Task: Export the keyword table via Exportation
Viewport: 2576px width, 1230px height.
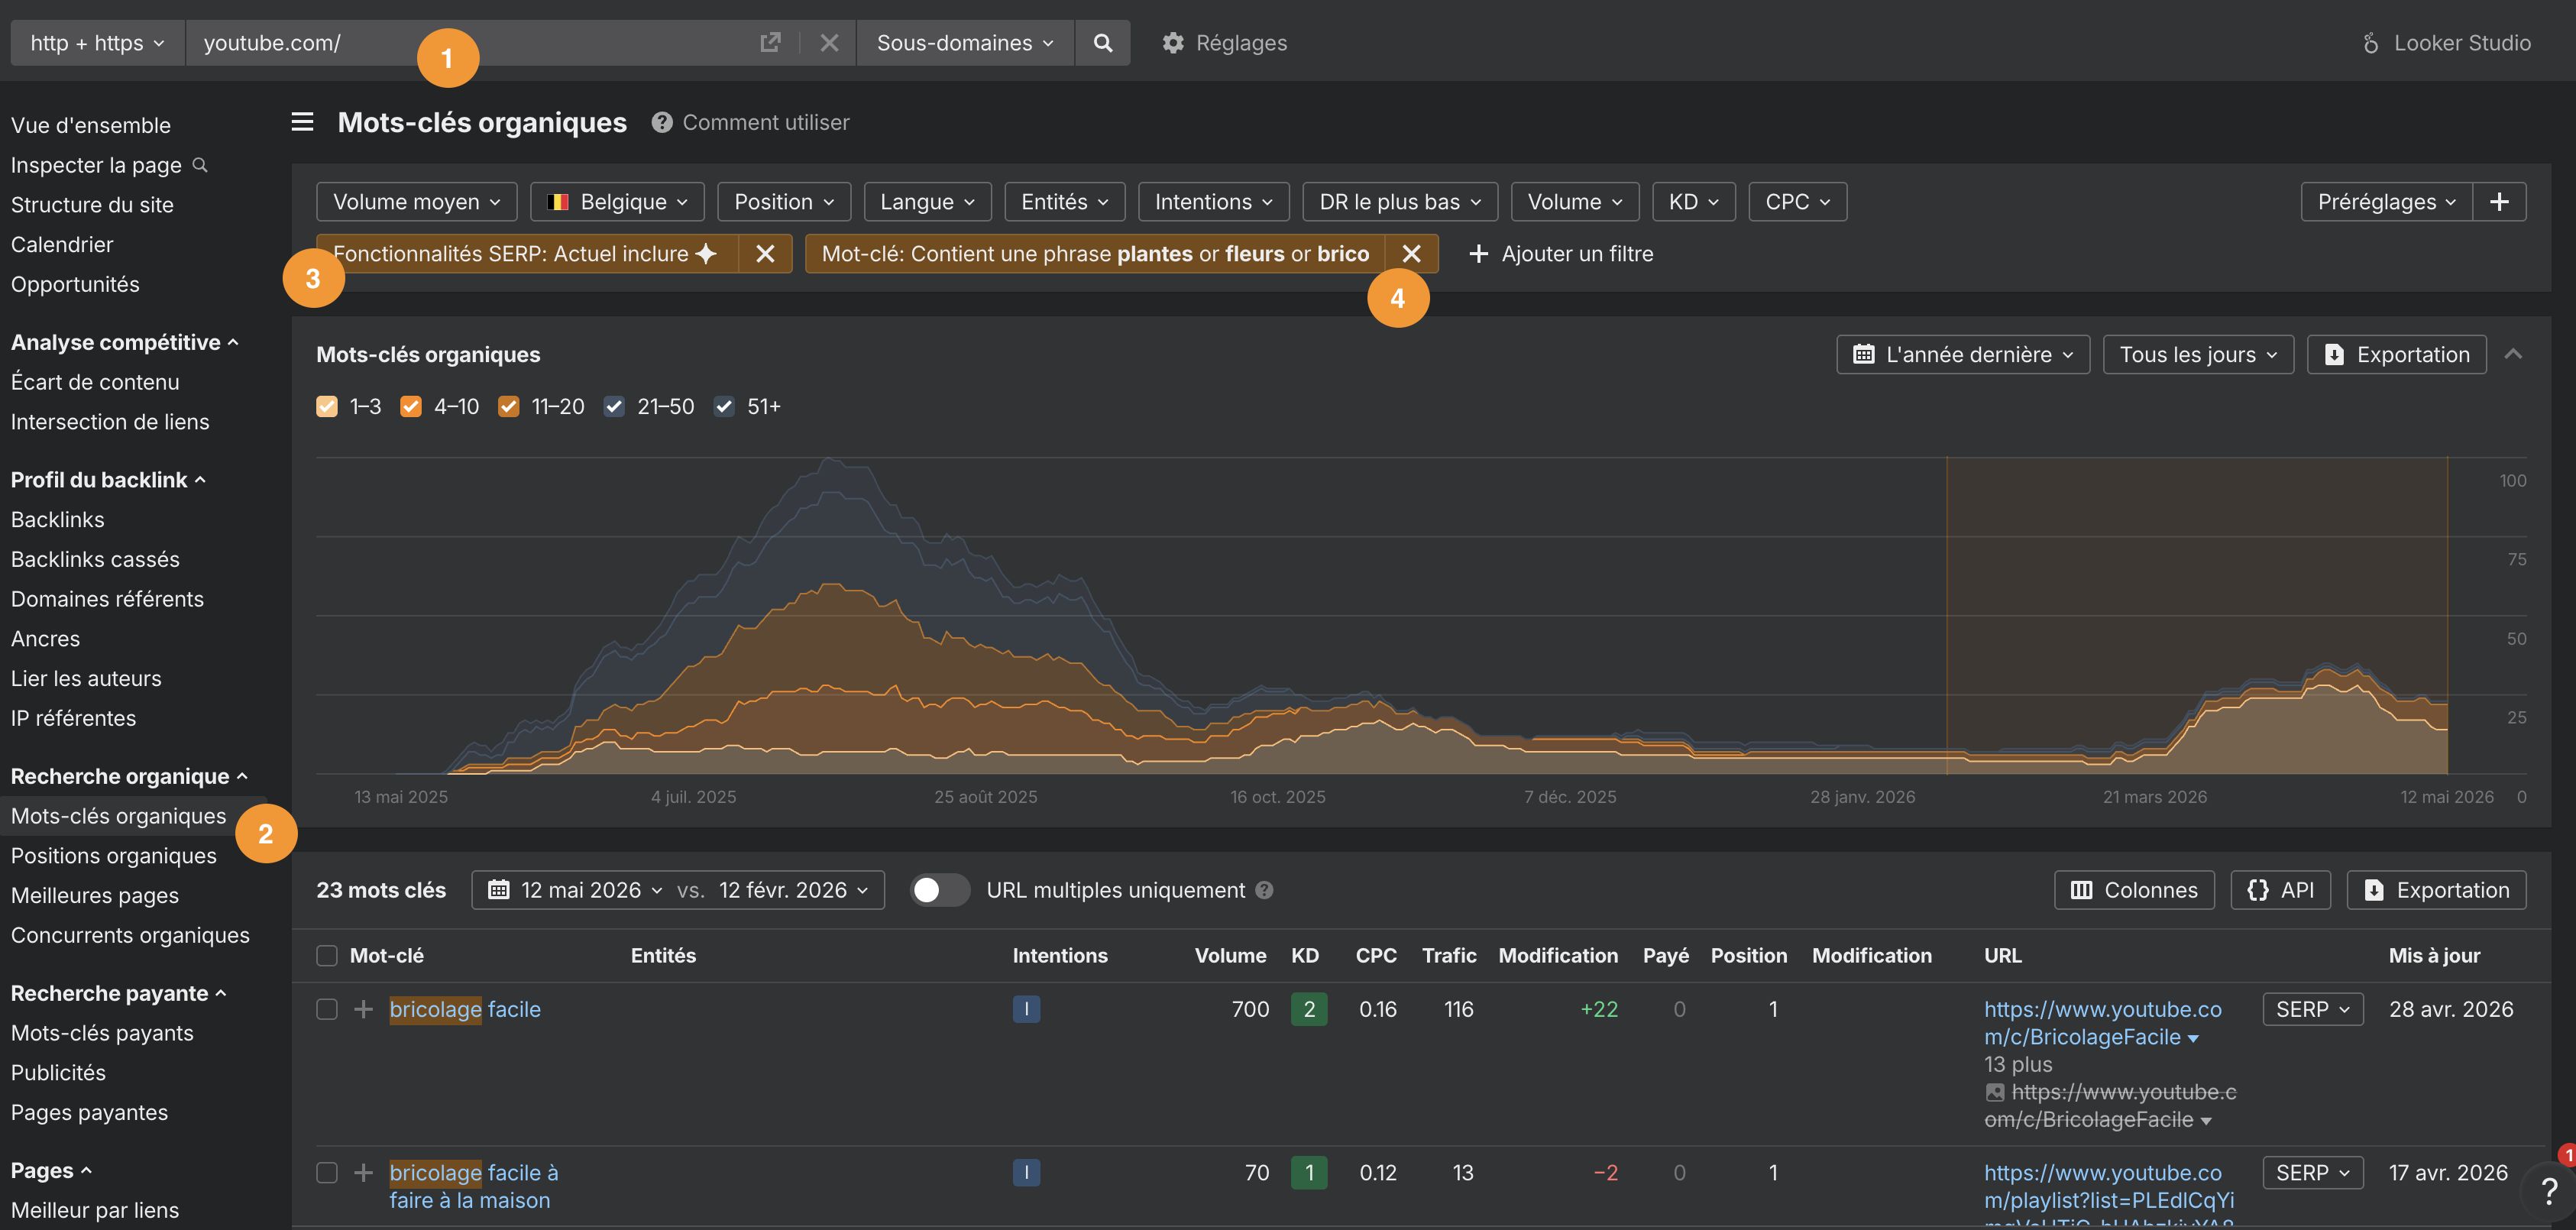Action: click(x=2437, y=890)
